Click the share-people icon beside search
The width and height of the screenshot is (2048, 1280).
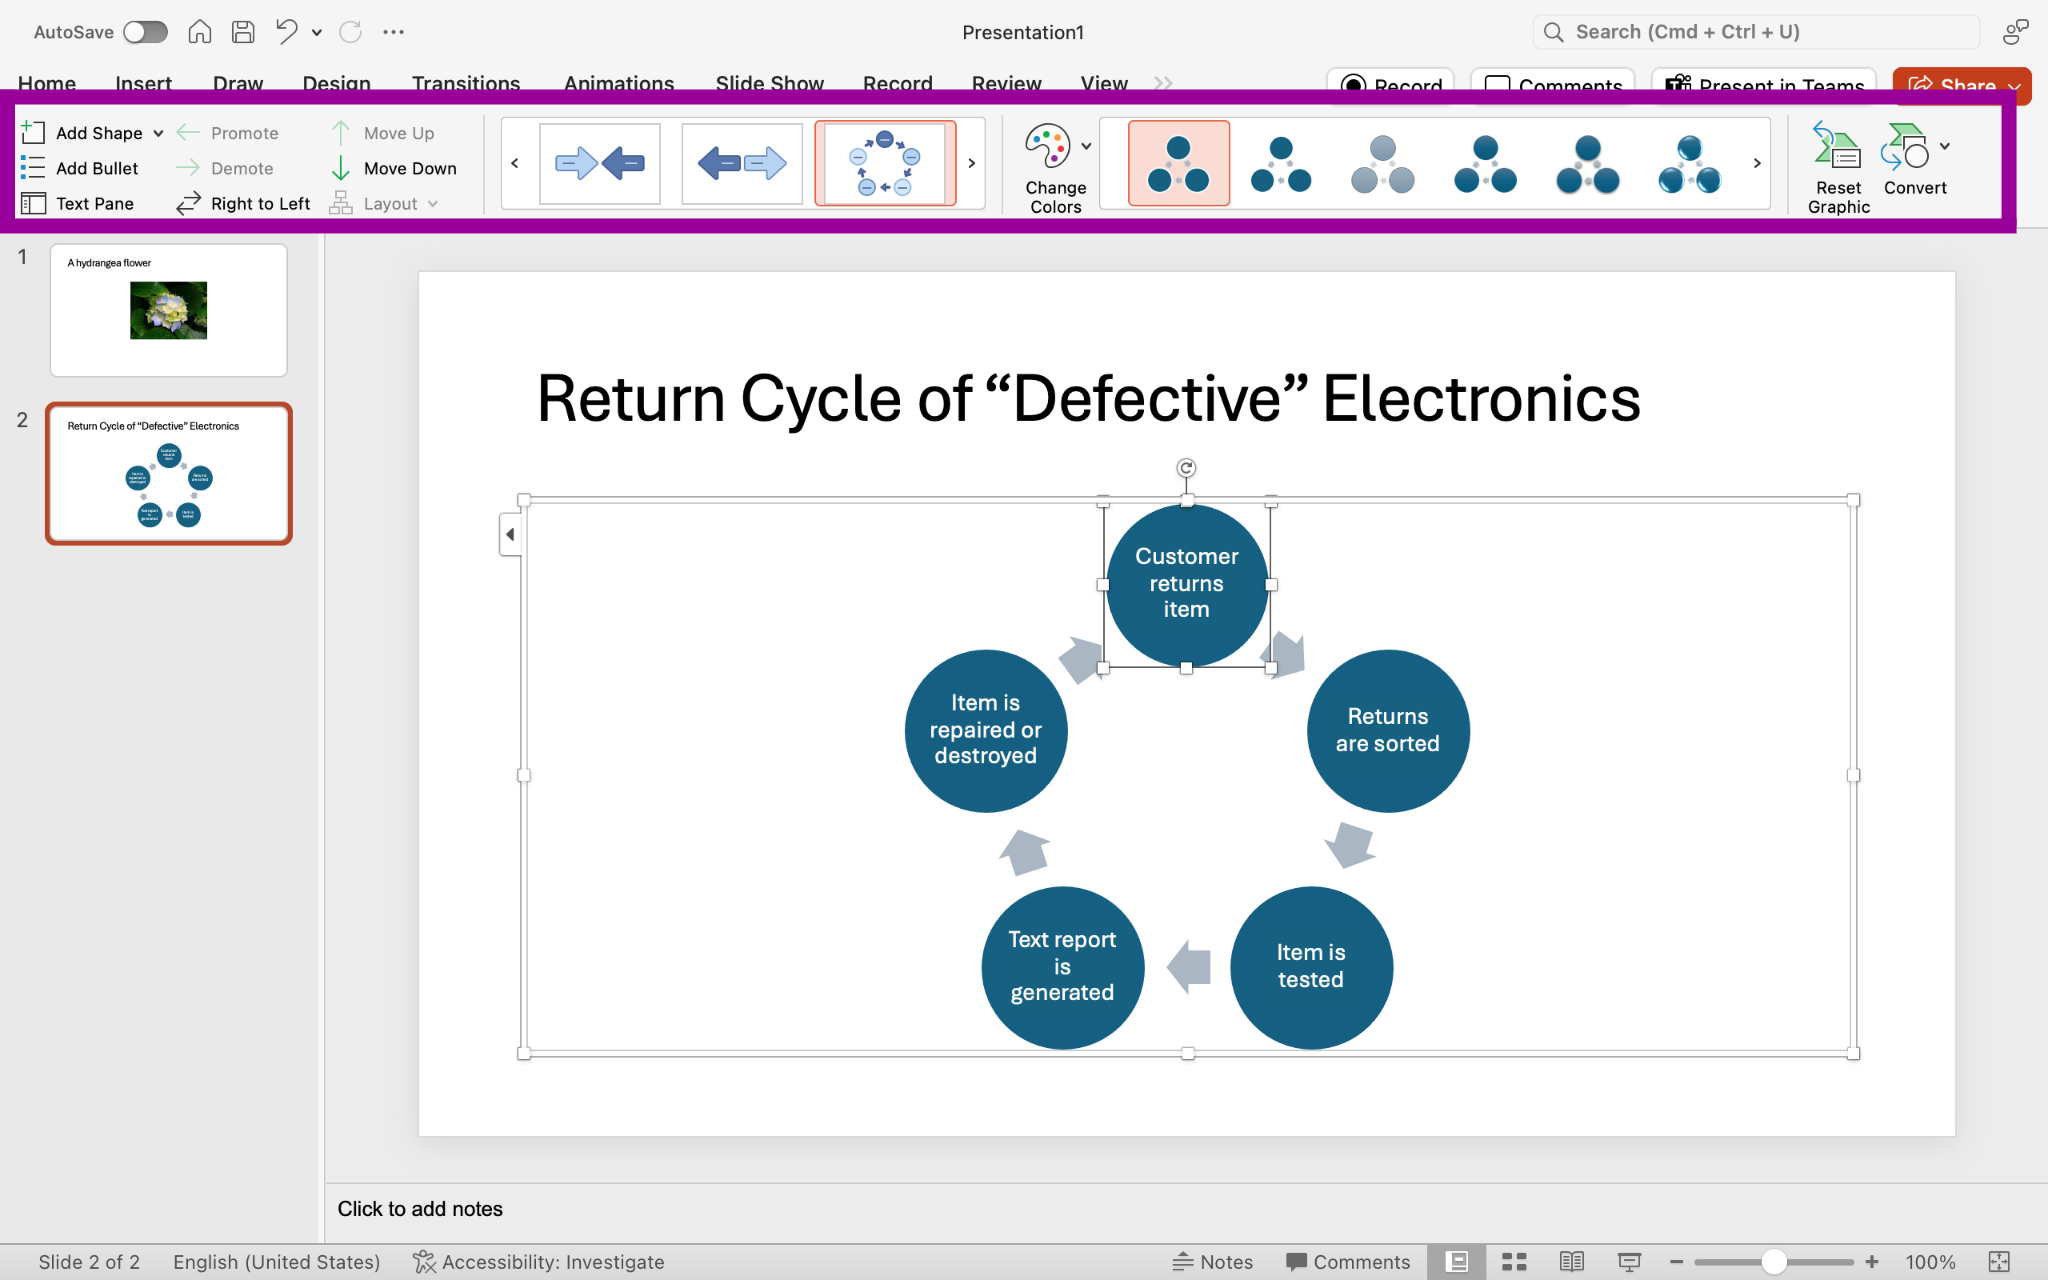coord(2015,32)
